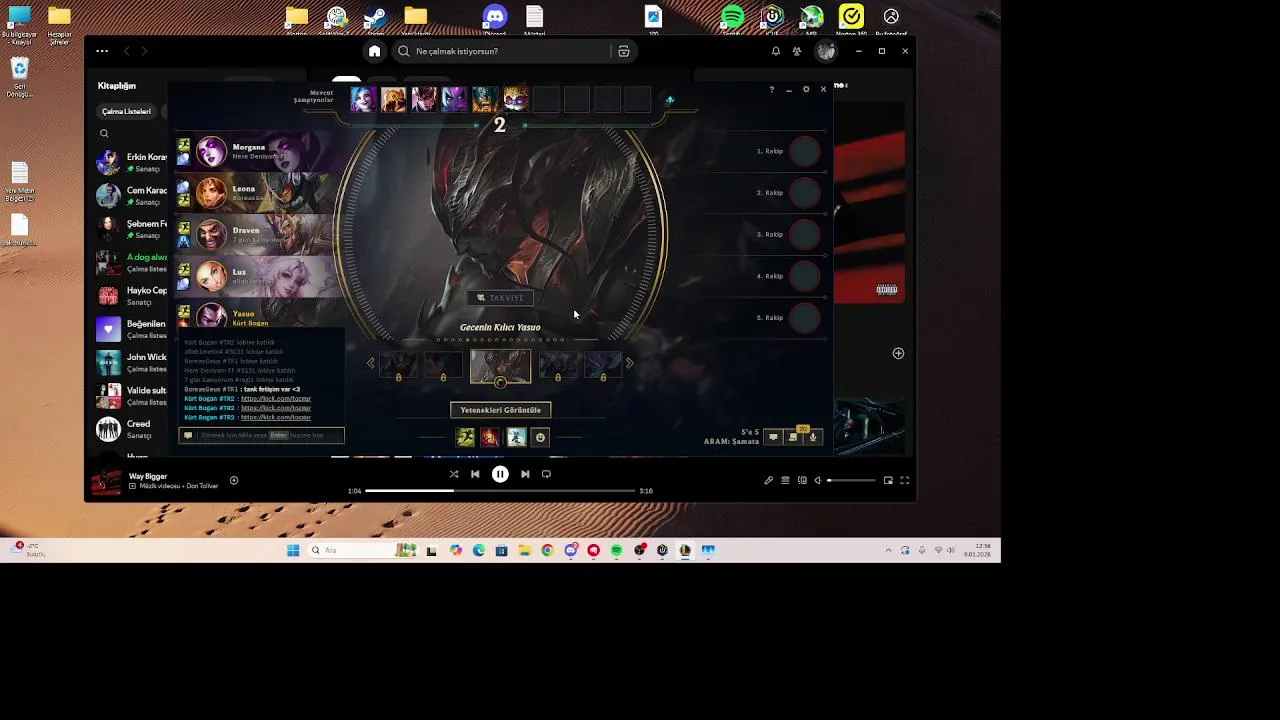1280x720 pixels.
Task: Open Hayko Cepkin in Spotify library
Action: tap(132, 296)
